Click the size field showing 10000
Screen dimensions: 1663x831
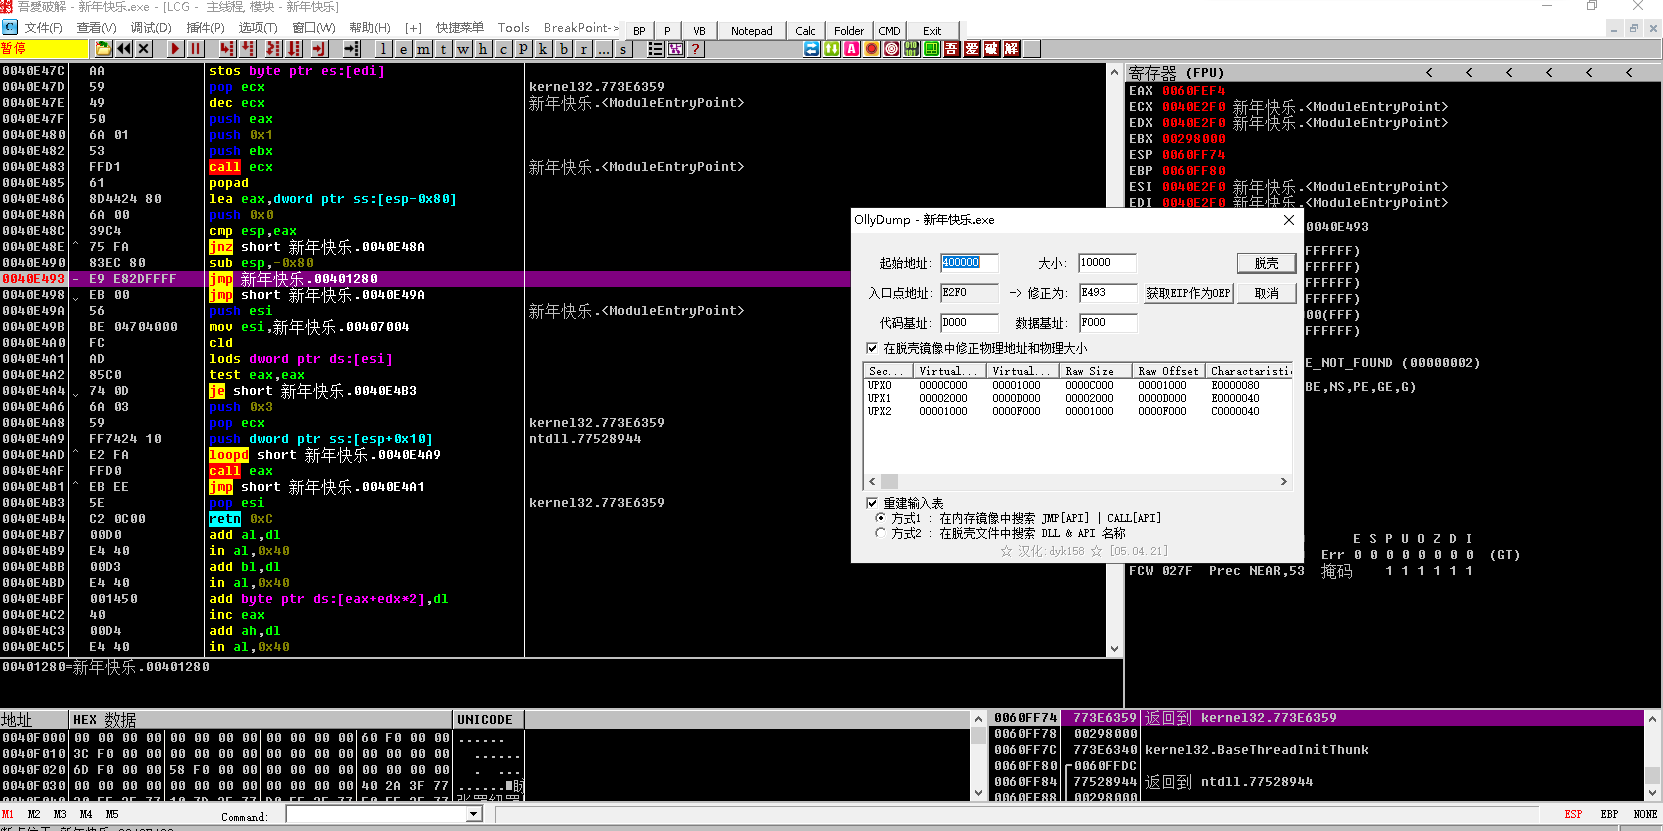[x=1107, y=263]
